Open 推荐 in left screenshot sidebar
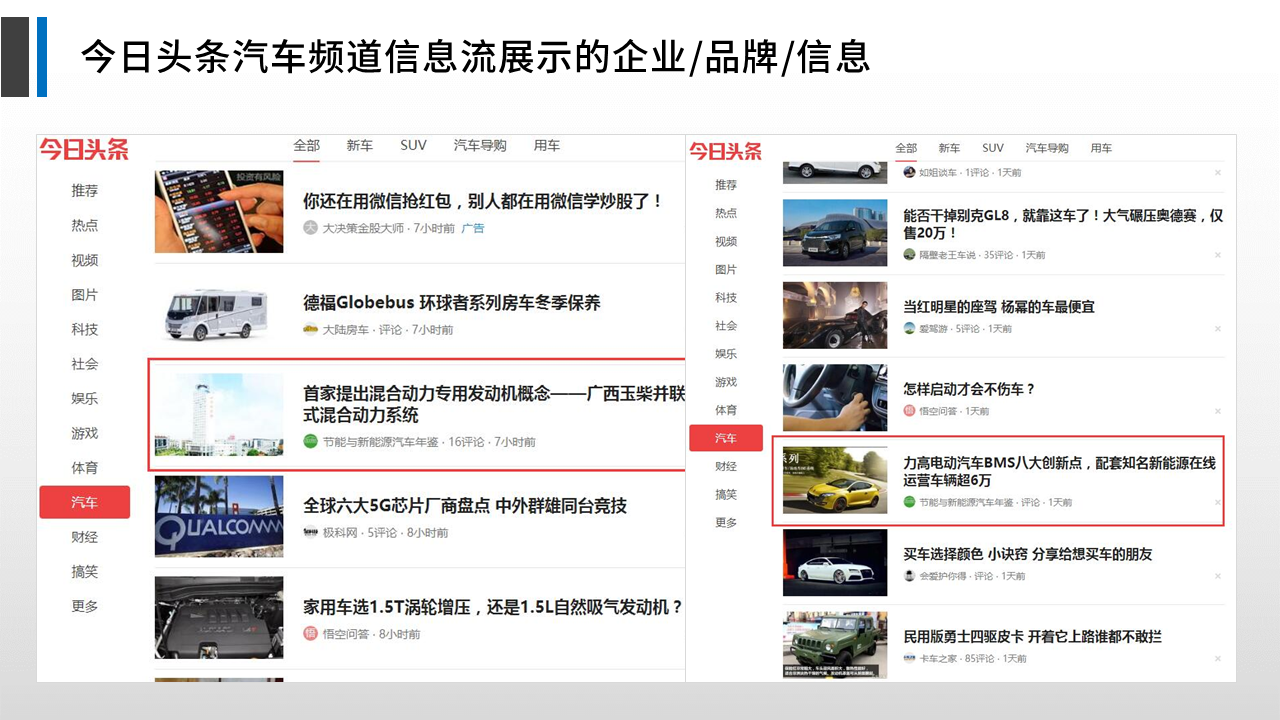Screen dimensions: 1280x720 click(x=85, y=190)
